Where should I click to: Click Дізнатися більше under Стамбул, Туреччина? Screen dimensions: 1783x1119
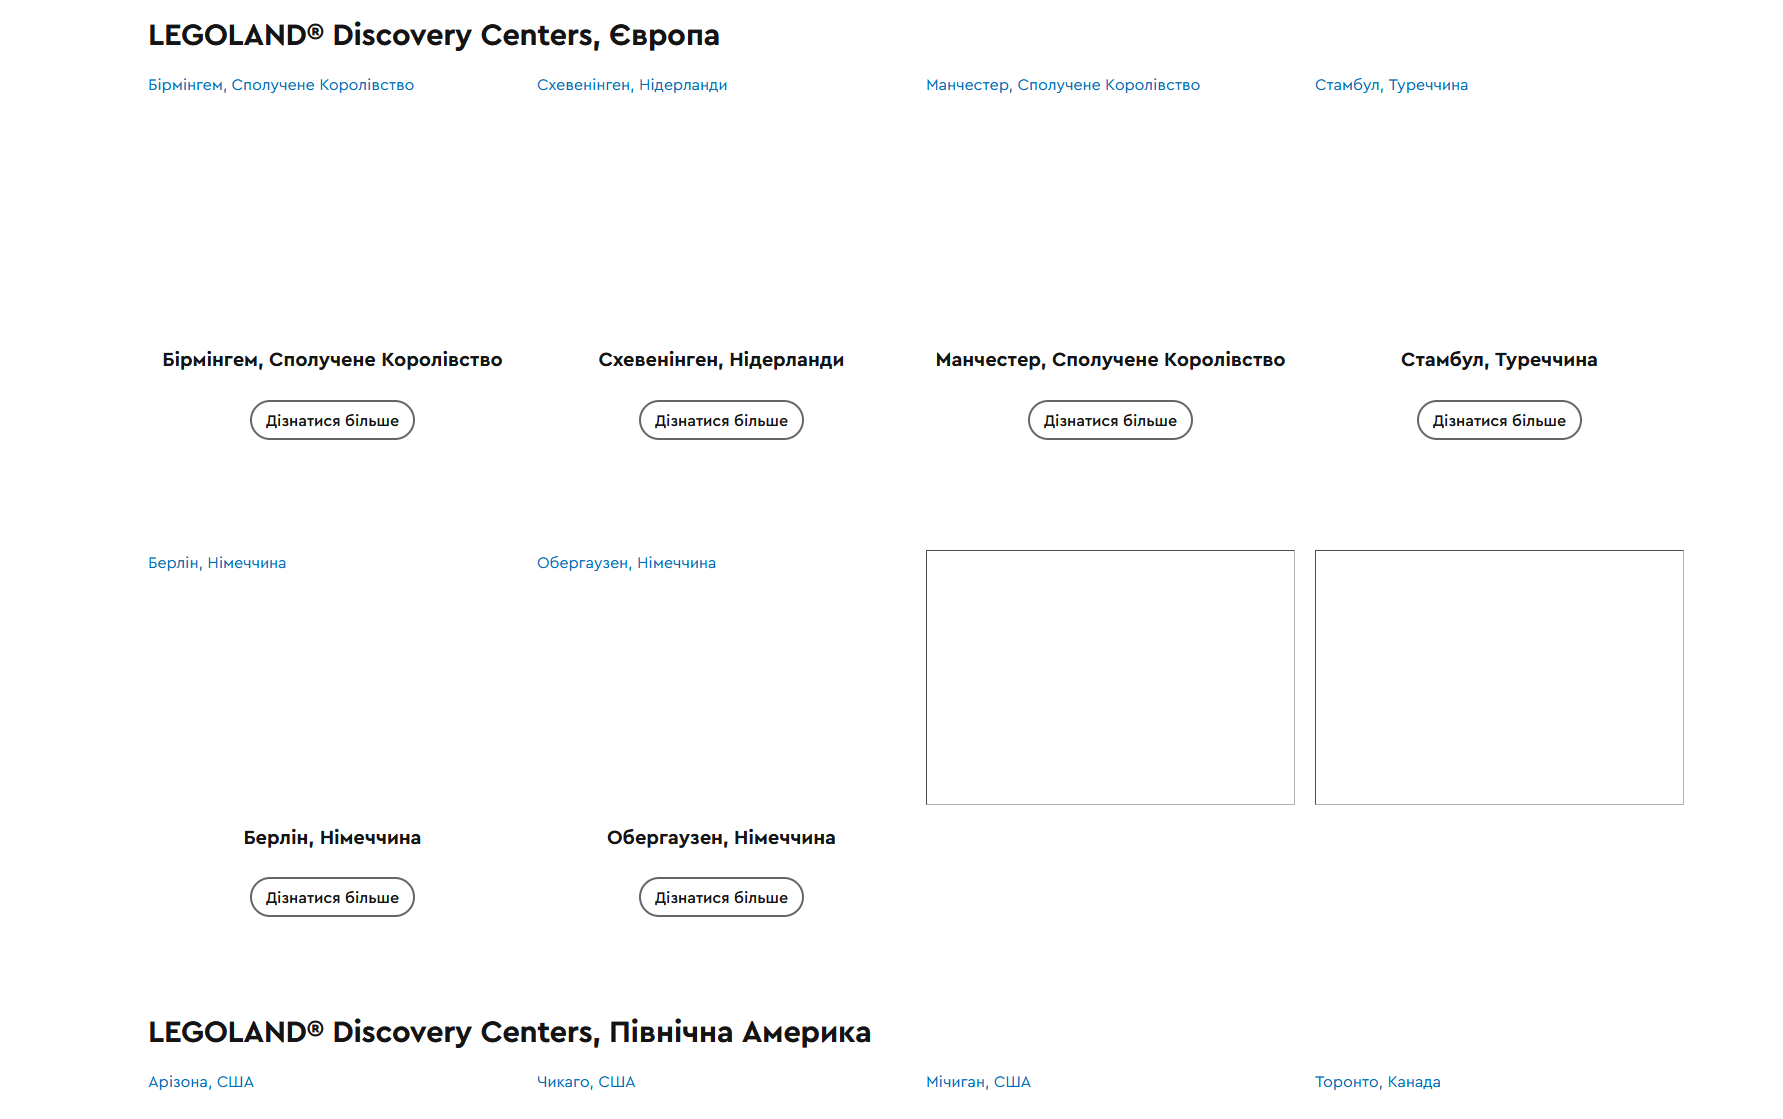[1499, 420]
